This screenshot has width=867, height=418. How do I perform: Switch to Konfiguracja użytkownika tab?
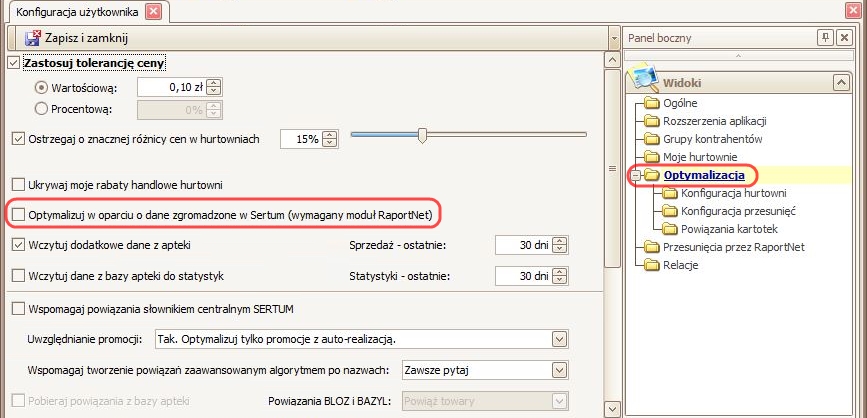click(x=72, y=12)
